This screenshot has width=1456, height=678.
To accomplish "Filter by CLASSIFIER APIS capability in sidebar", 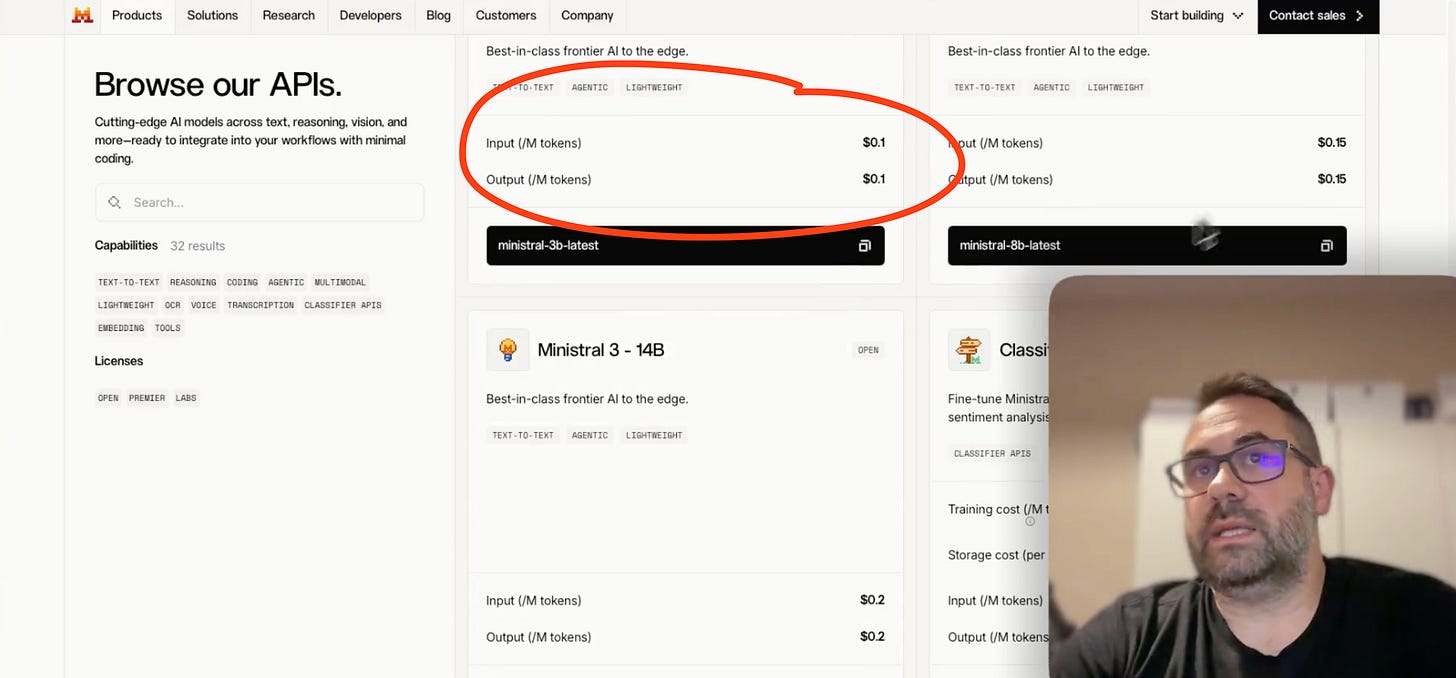I will point(343,305).
